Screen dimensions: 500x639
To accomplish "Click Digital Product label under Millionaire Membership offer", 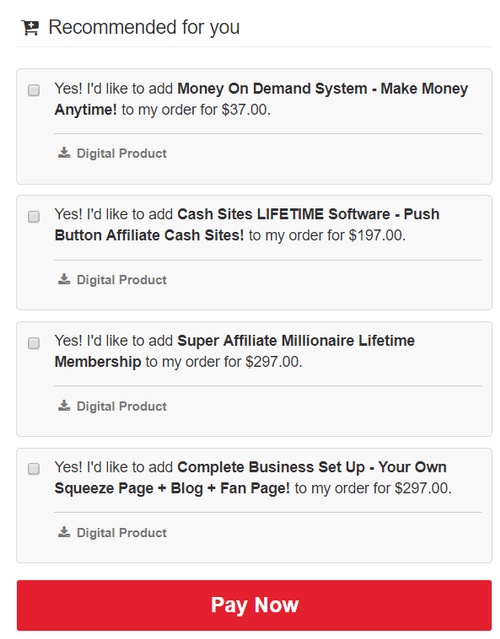I will pyautogui.click(x=122, y=406).
